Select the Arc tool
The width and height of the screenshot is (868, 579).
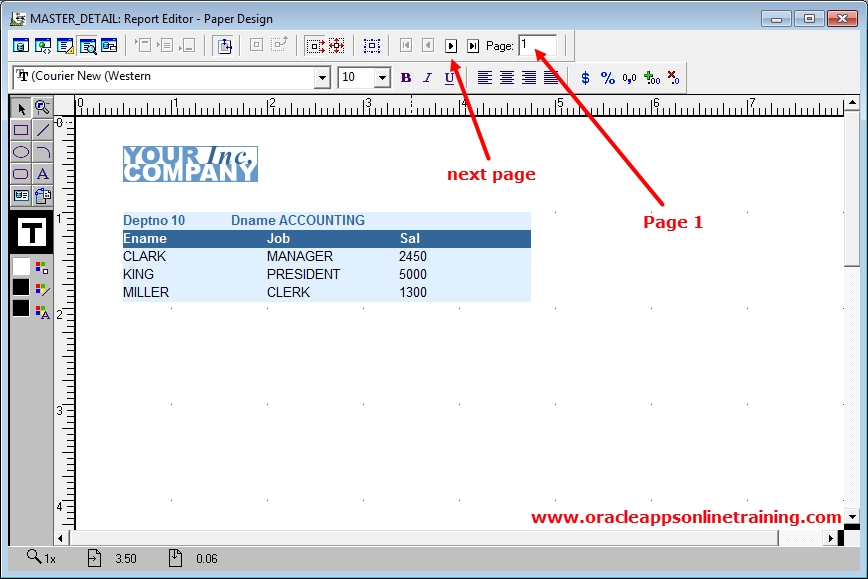tap(43, 152)
